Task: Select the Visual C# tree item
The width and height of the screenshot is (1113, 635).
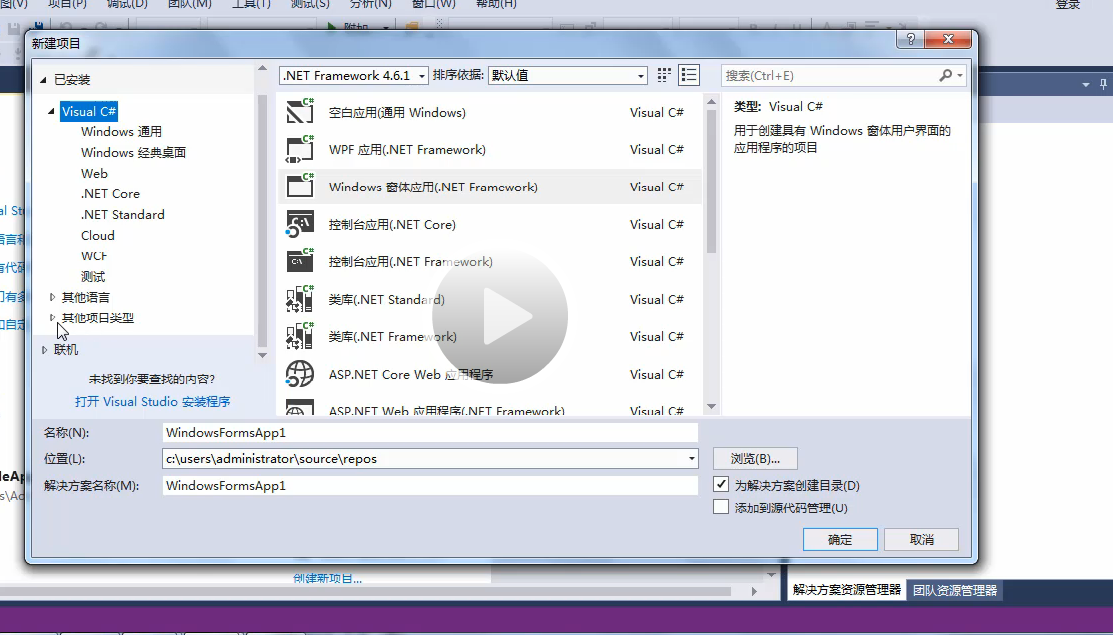Action: tap(89, 111)
